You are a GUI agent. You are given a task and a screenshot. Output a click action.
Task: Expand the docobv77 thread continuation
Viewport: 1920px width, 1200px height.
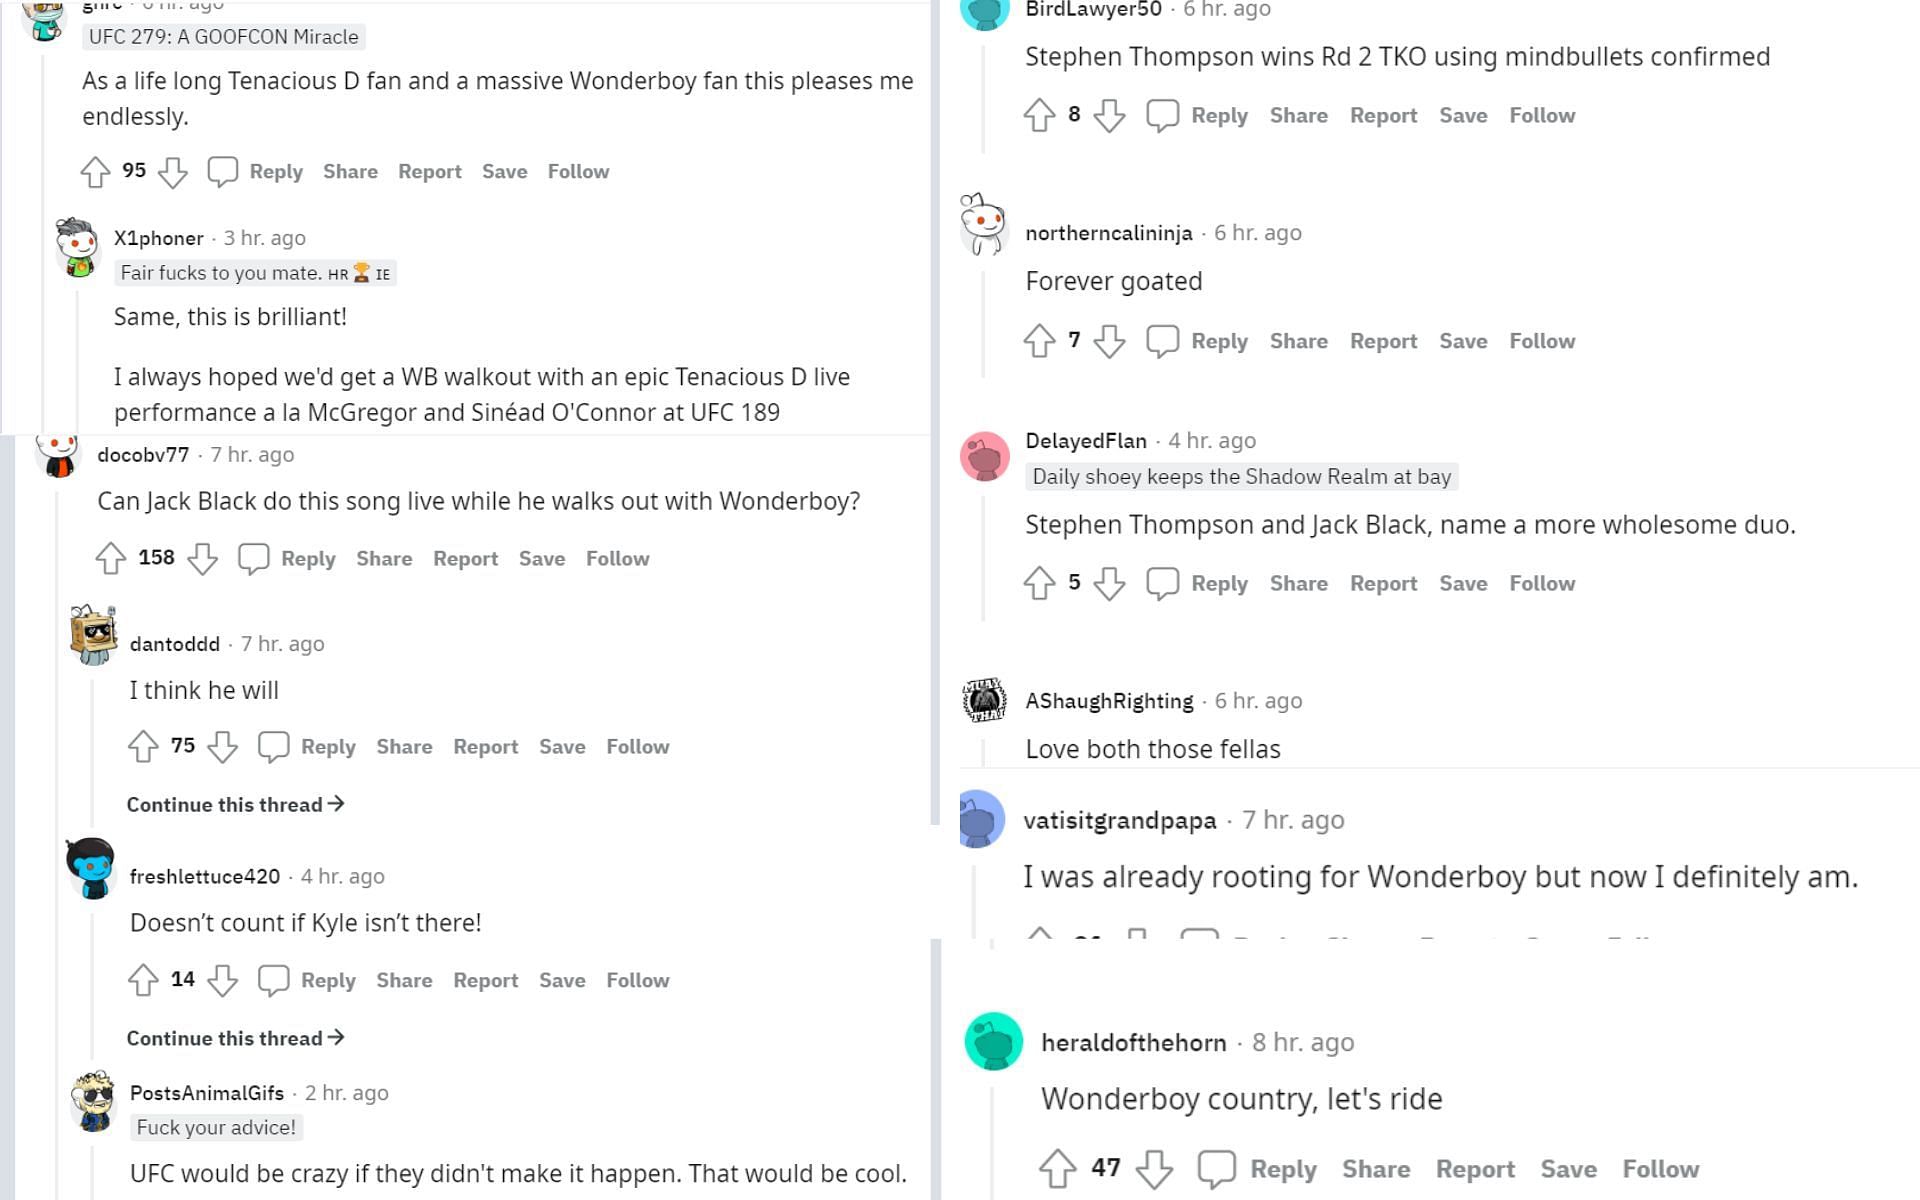point(235,803)
